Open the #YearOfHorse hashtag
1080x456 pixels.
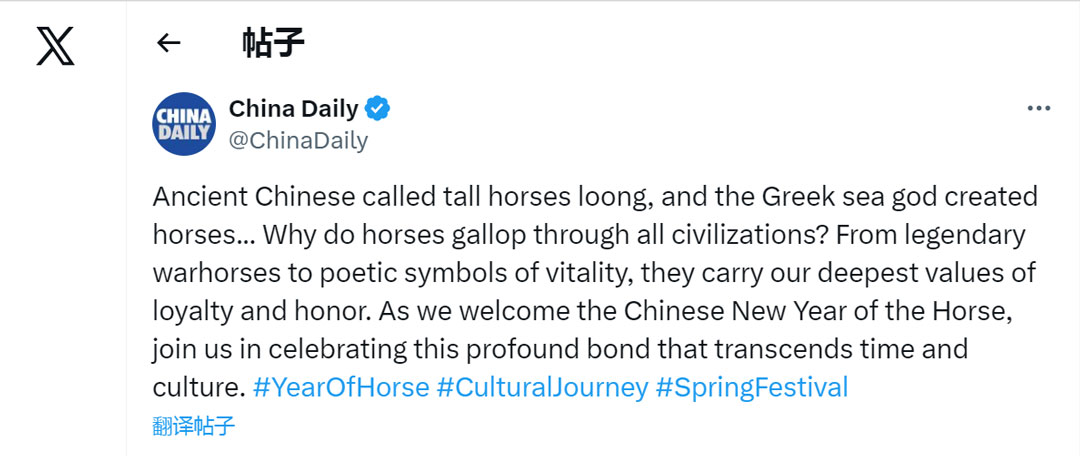click(x=341, y=387)
